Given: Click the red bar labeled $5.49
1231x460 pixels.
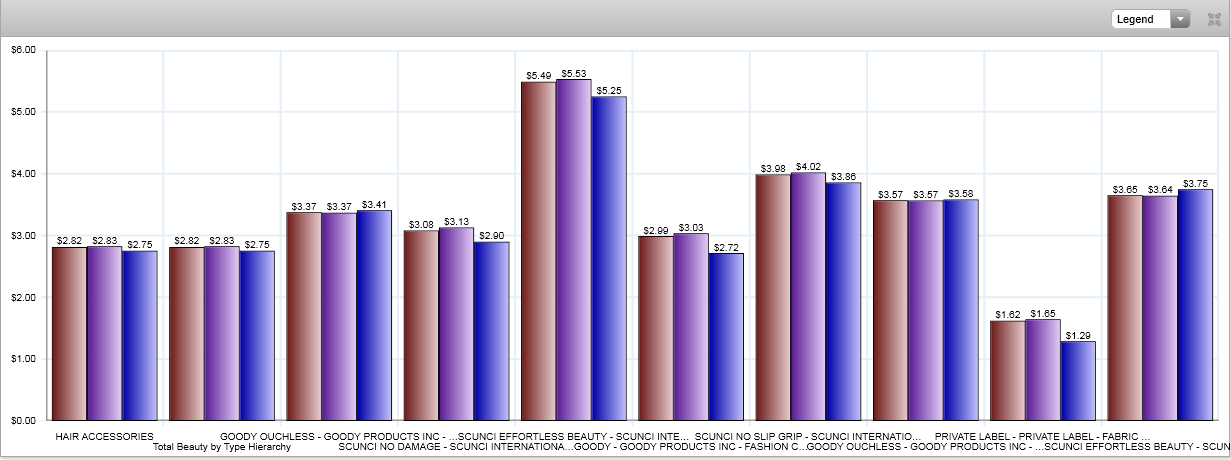Looking at the screenshot, I should [x=539, y=251].
